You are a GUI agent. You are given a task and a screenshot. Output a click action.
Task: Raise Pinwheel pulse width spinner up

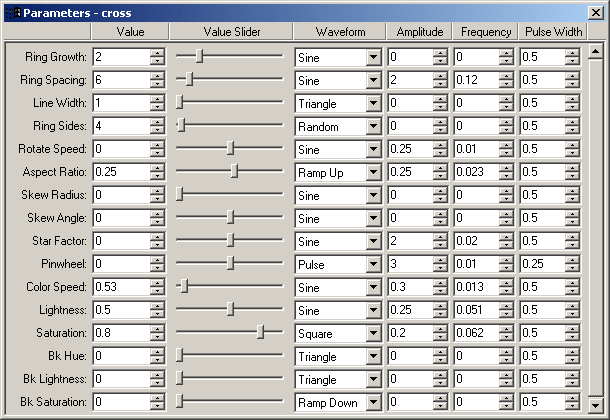(572, 260)
